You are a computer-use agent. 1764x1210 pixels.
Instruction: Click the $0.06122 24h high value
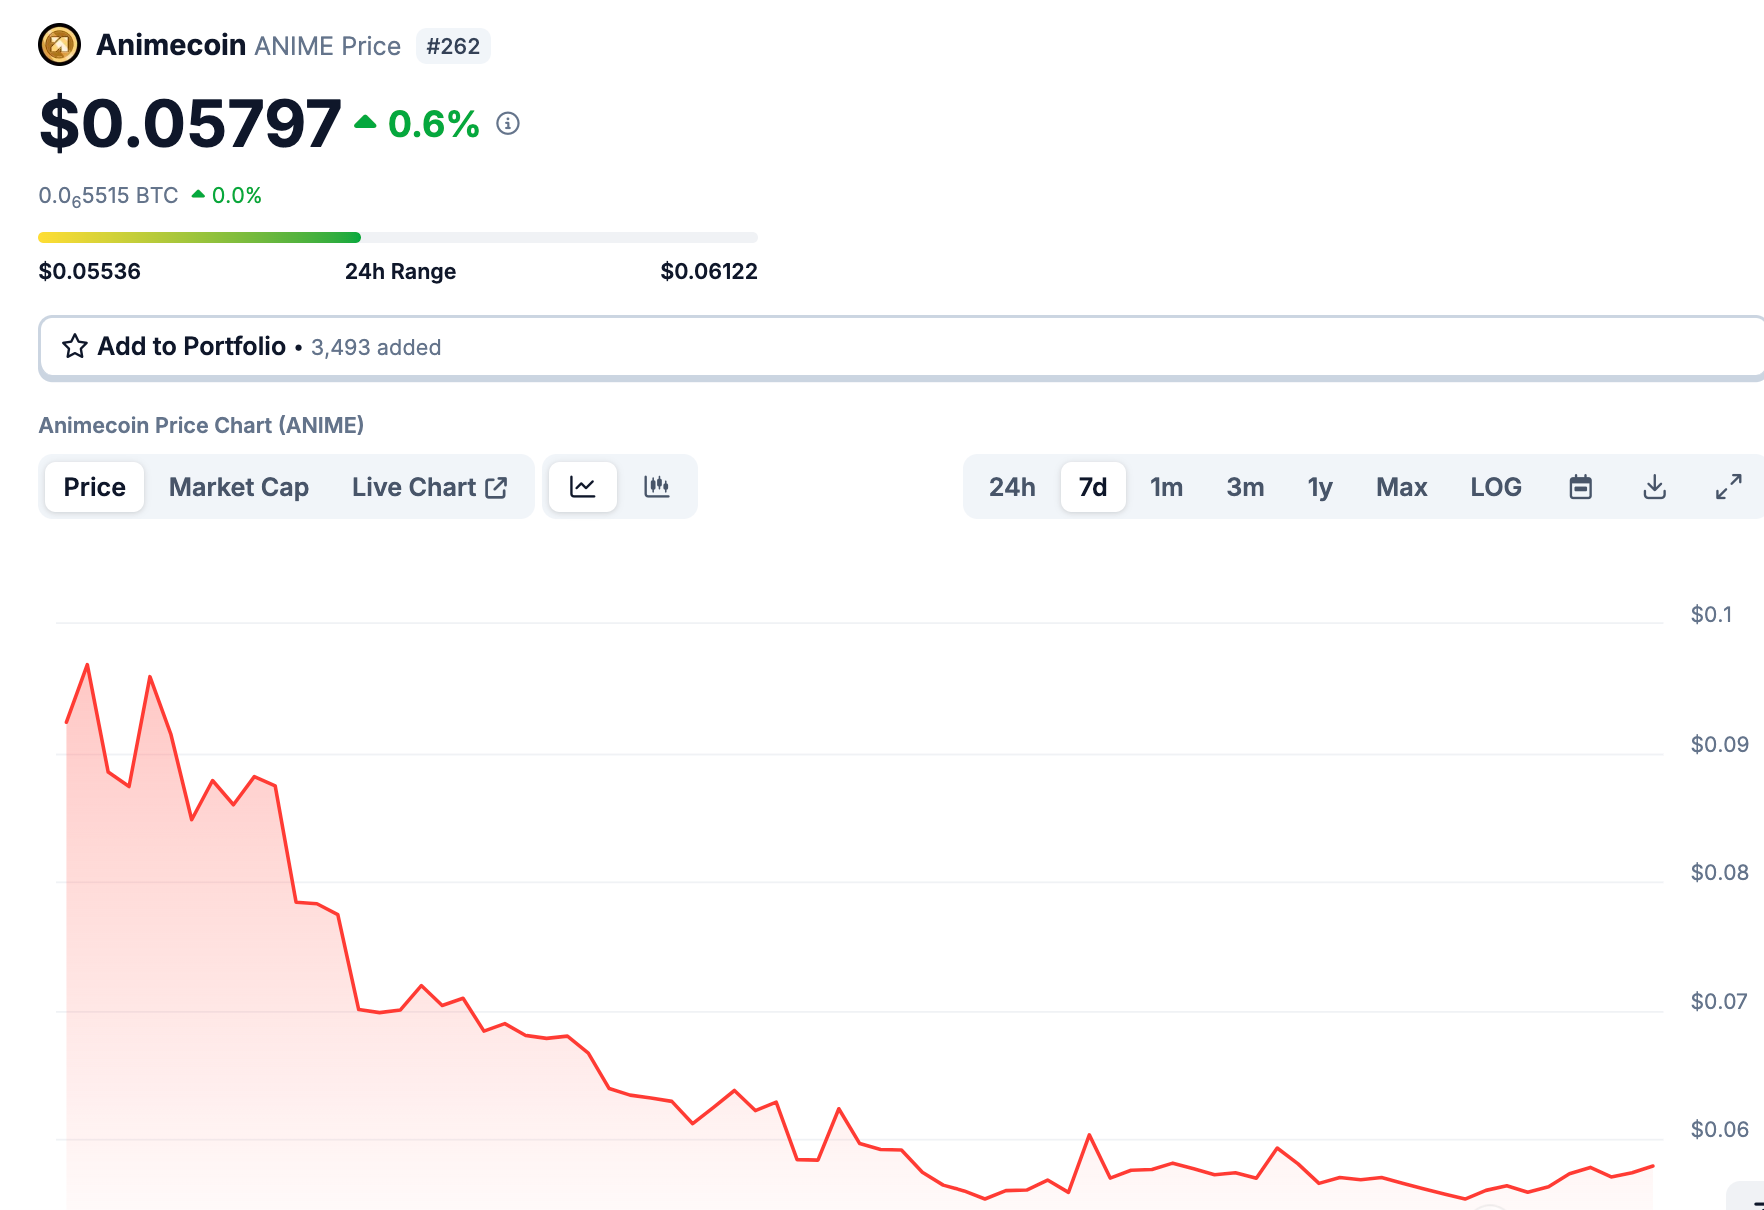click(709, 272)
